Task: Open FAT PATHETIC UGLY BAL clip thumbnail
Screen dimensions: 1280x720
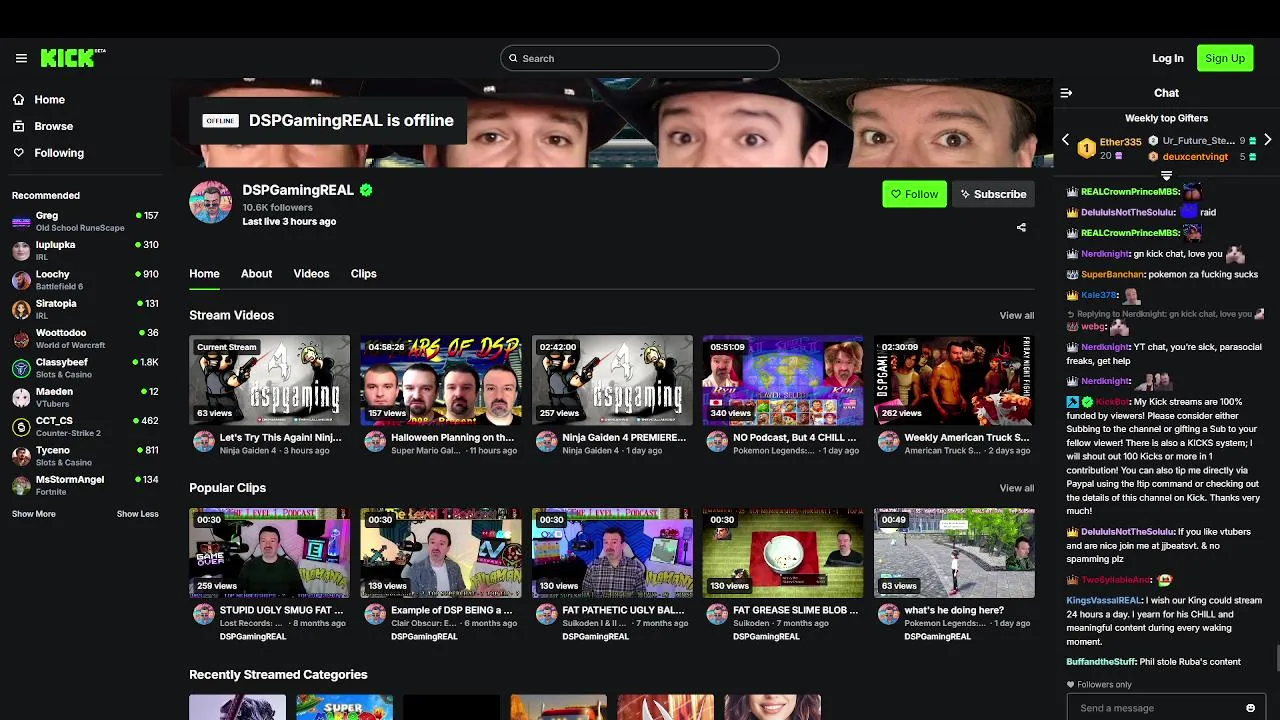Action: [x=612, y=553]
